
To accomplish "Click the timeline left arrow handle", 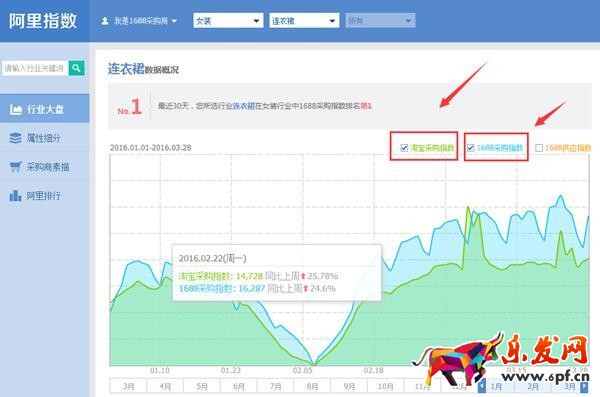I will [482, 386].
